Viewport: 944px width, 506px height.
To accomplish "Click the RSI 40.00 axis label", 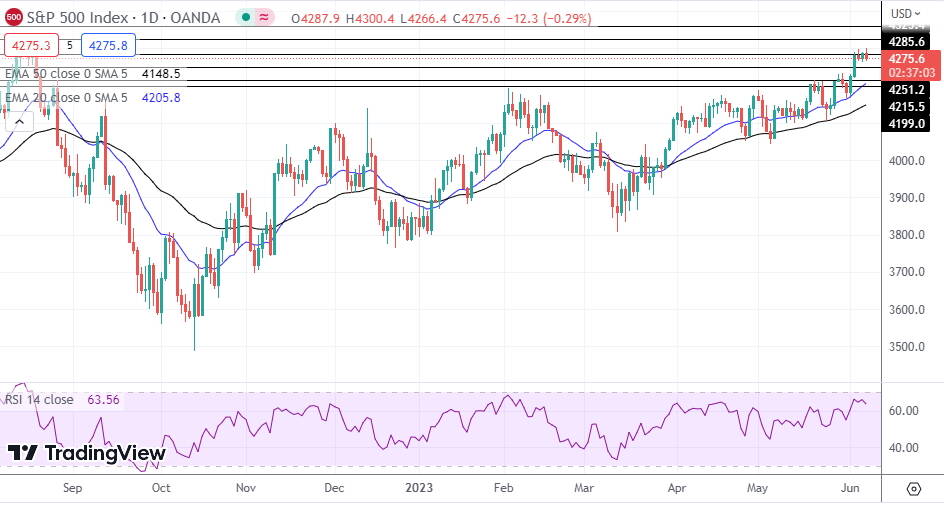I will (904, 448).
